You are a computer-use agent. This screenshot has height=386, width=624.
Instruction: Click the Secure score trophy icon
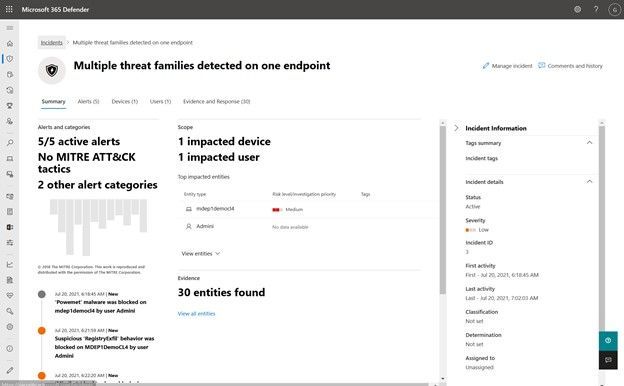click(10, 105)
